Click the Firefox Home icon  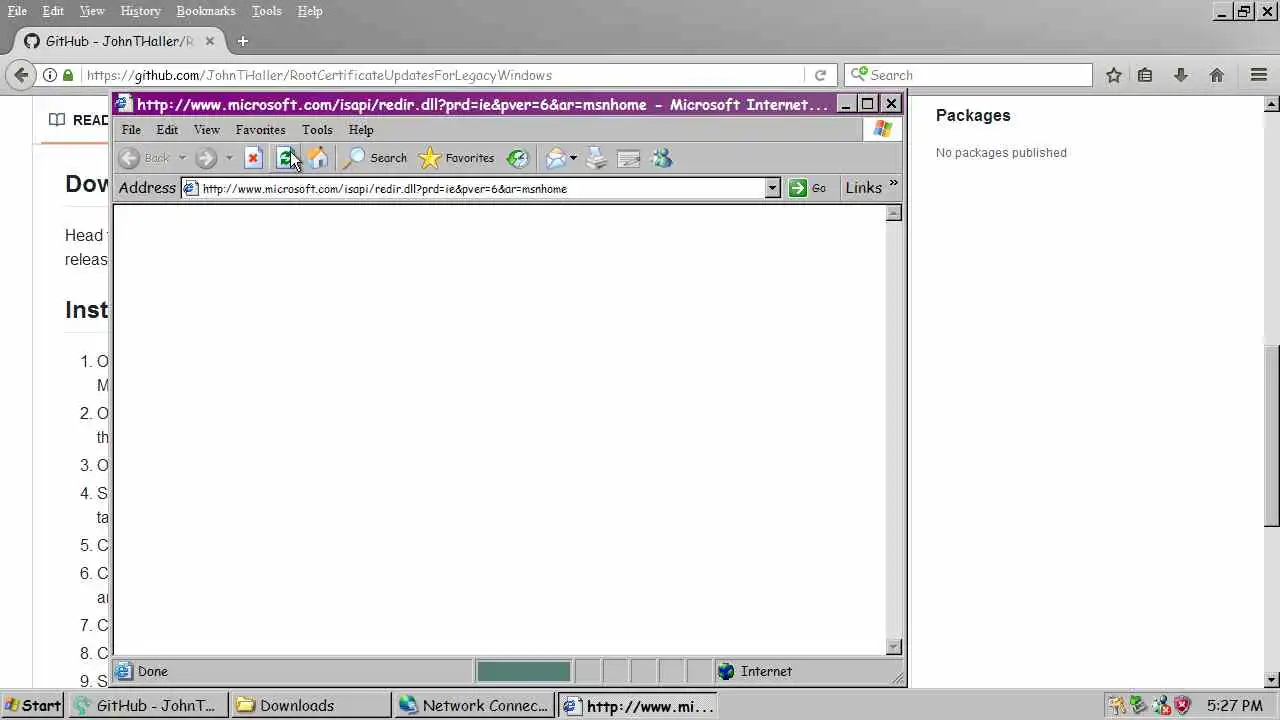coord(1217,75)
